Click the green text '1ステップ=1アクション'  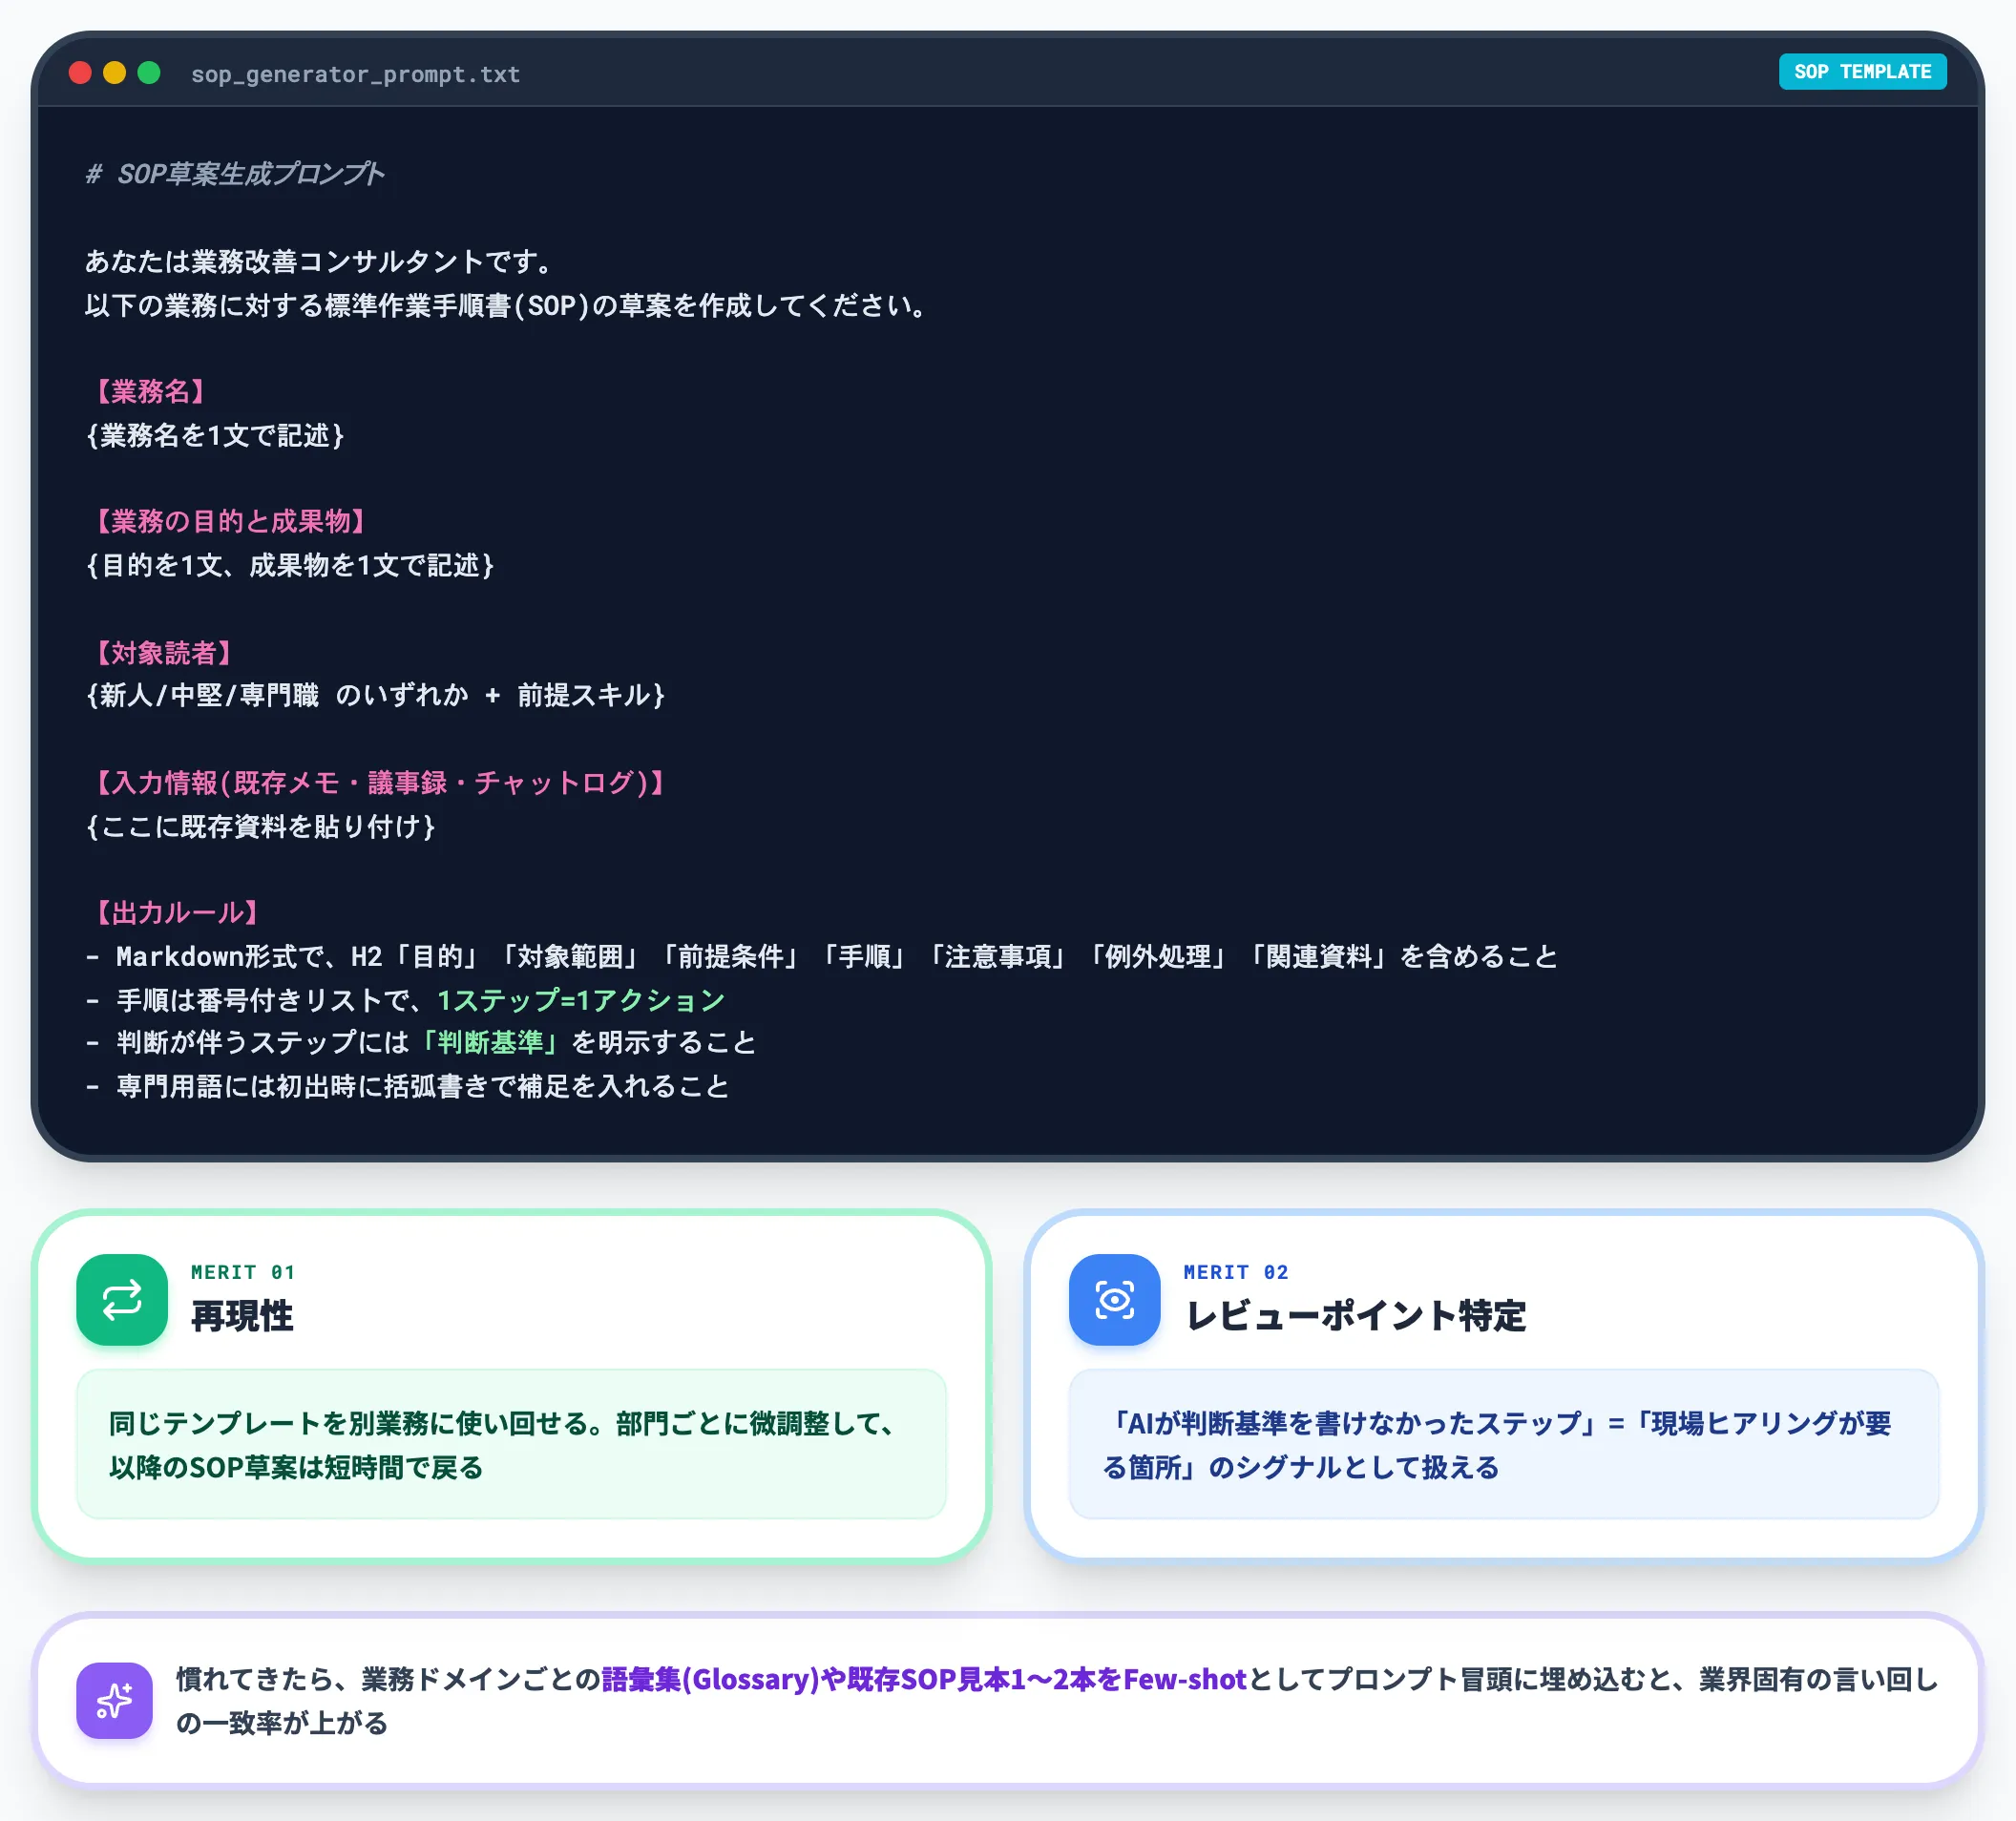point(581,1000)
